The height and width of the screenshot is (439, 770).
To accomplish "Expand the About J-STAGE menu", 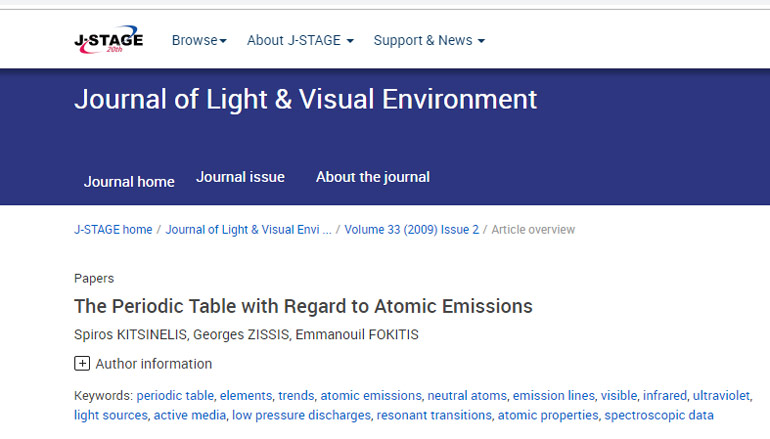I will tap(300, 41).
